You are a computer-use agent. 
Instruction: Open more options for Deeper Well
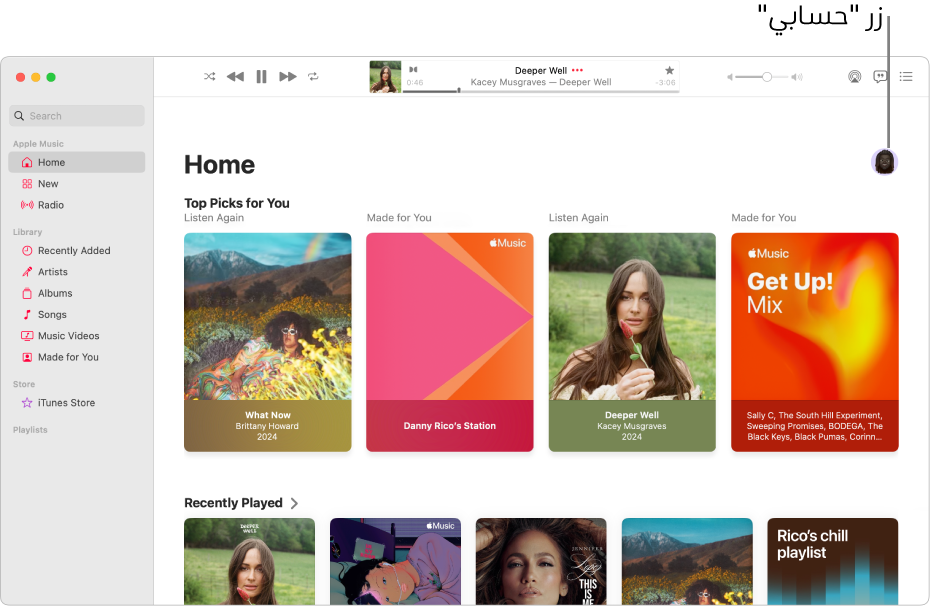pyautogui.click(x=578, y=70)
